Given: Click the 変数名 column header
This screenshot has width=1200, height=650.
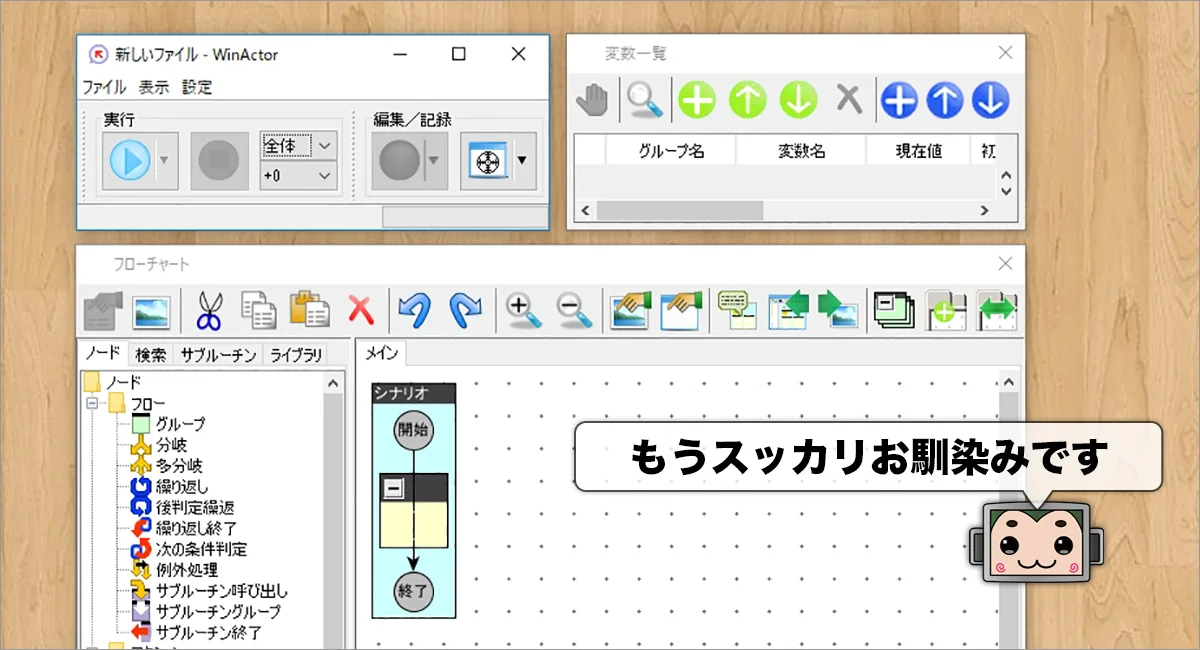Looking at the screenshot, I should pyautogui.click(x=801, y=151).
